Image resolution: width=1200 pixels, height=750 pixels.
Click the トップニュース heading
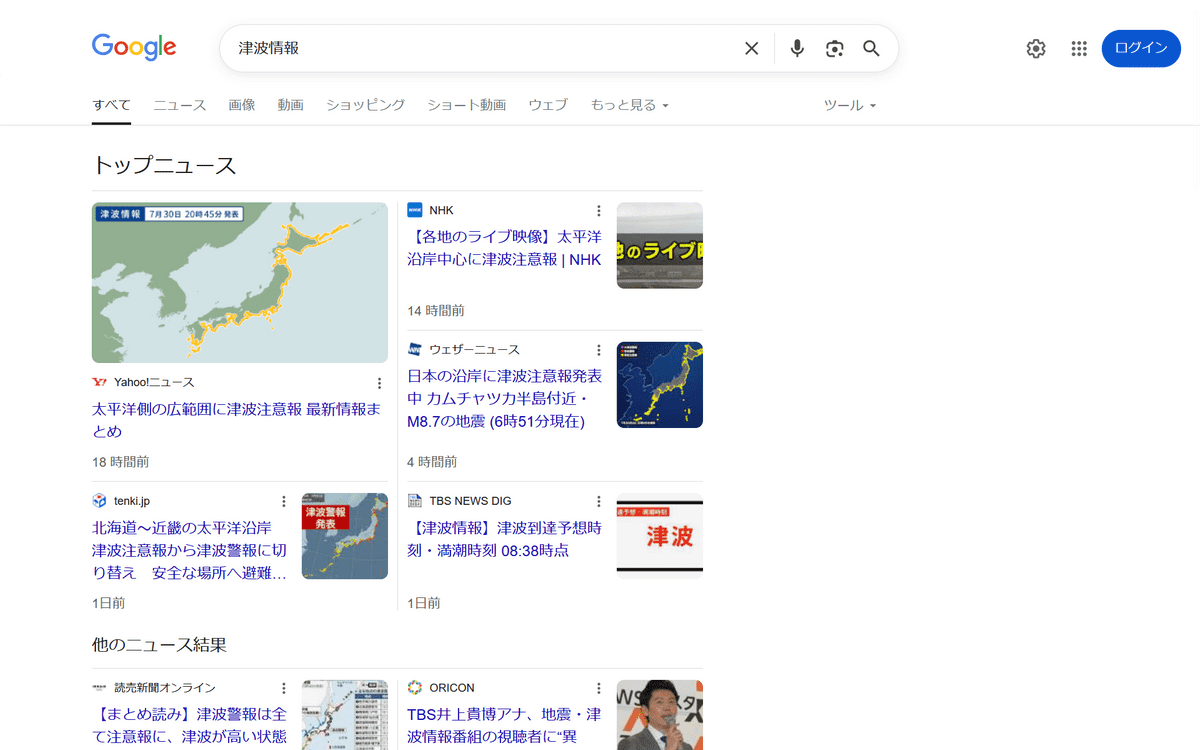pyautogui.click(x=164, y=166)
